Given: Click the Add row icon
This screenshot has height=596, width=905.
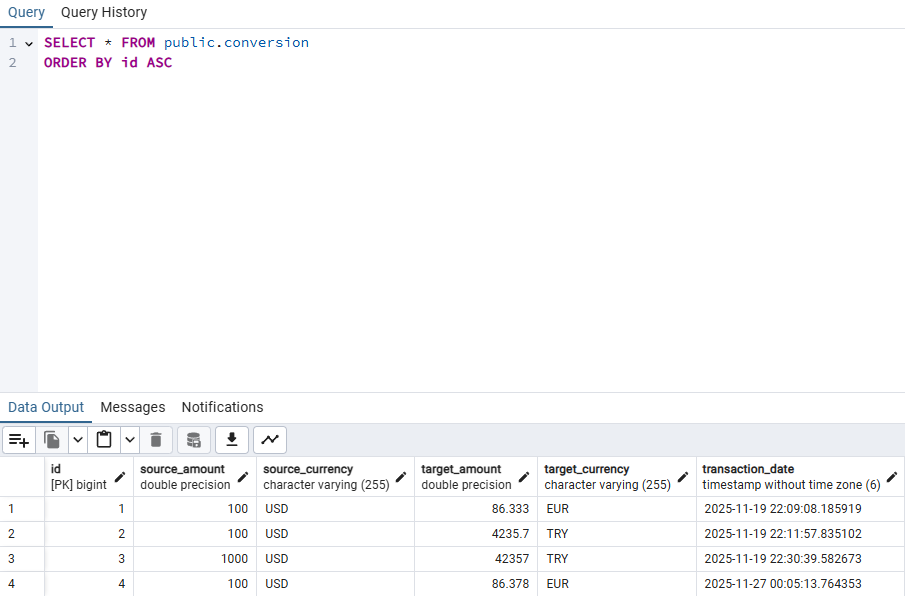Looking at the screenshot, I should (x=19, y=440).
